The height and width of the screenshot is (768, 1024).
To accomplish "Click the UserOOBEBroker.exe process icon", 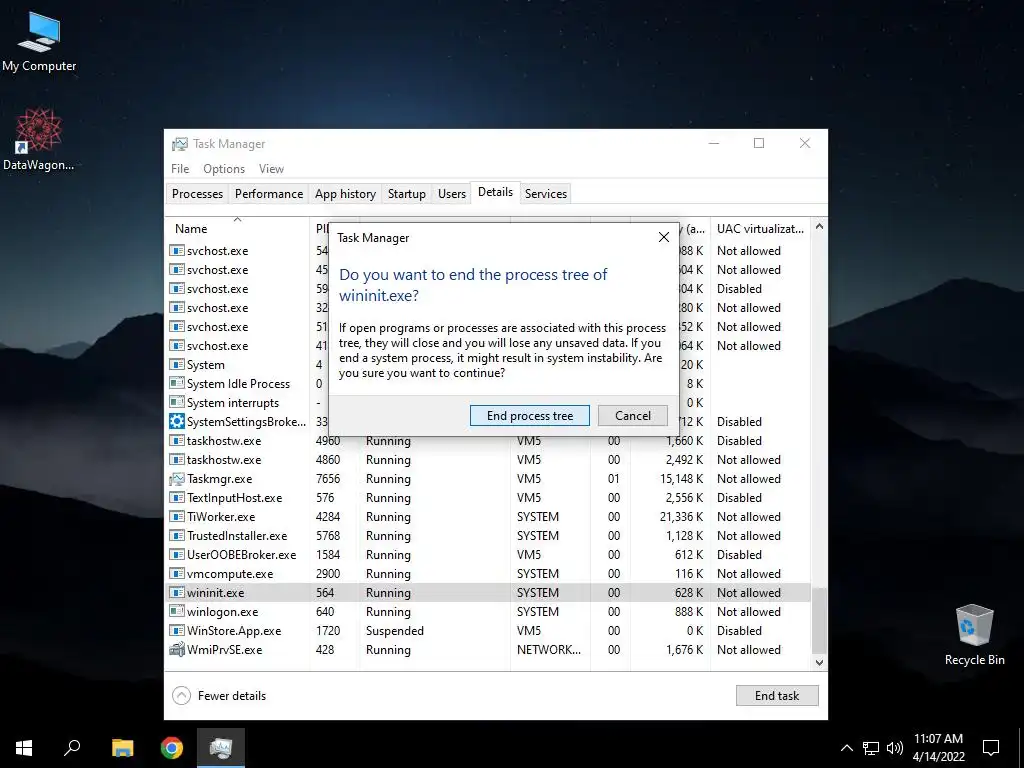I will pyautogui.click(x=176, y=554).
